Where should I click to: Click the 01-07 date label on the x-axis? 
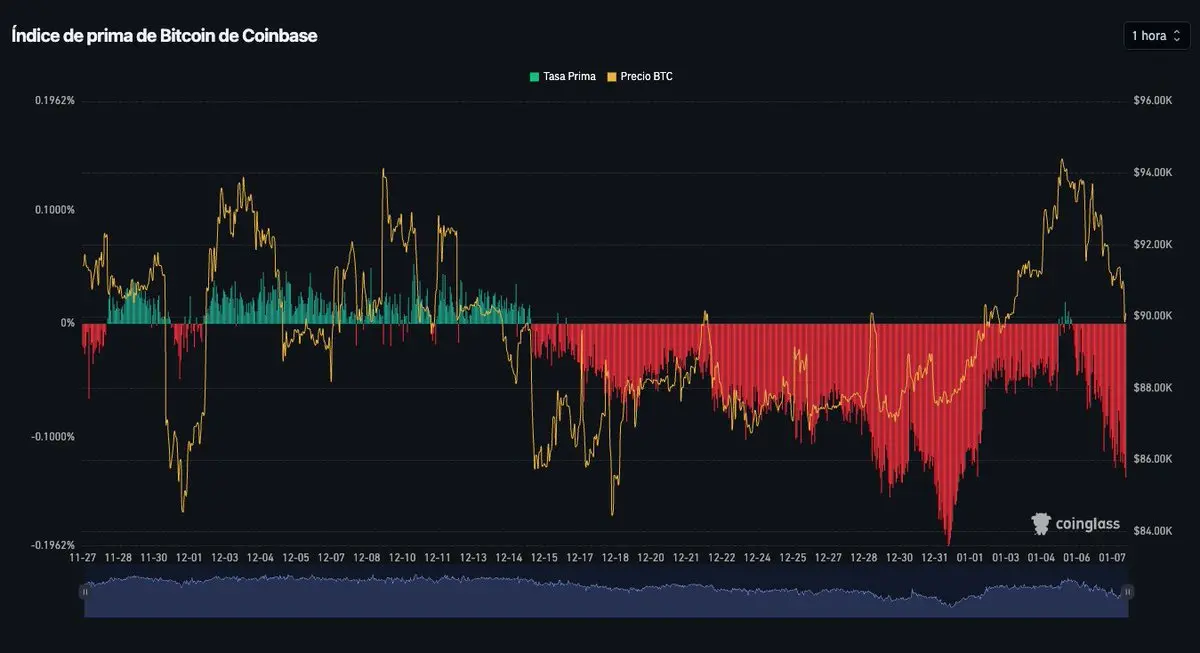click(x=1112, y=557)
